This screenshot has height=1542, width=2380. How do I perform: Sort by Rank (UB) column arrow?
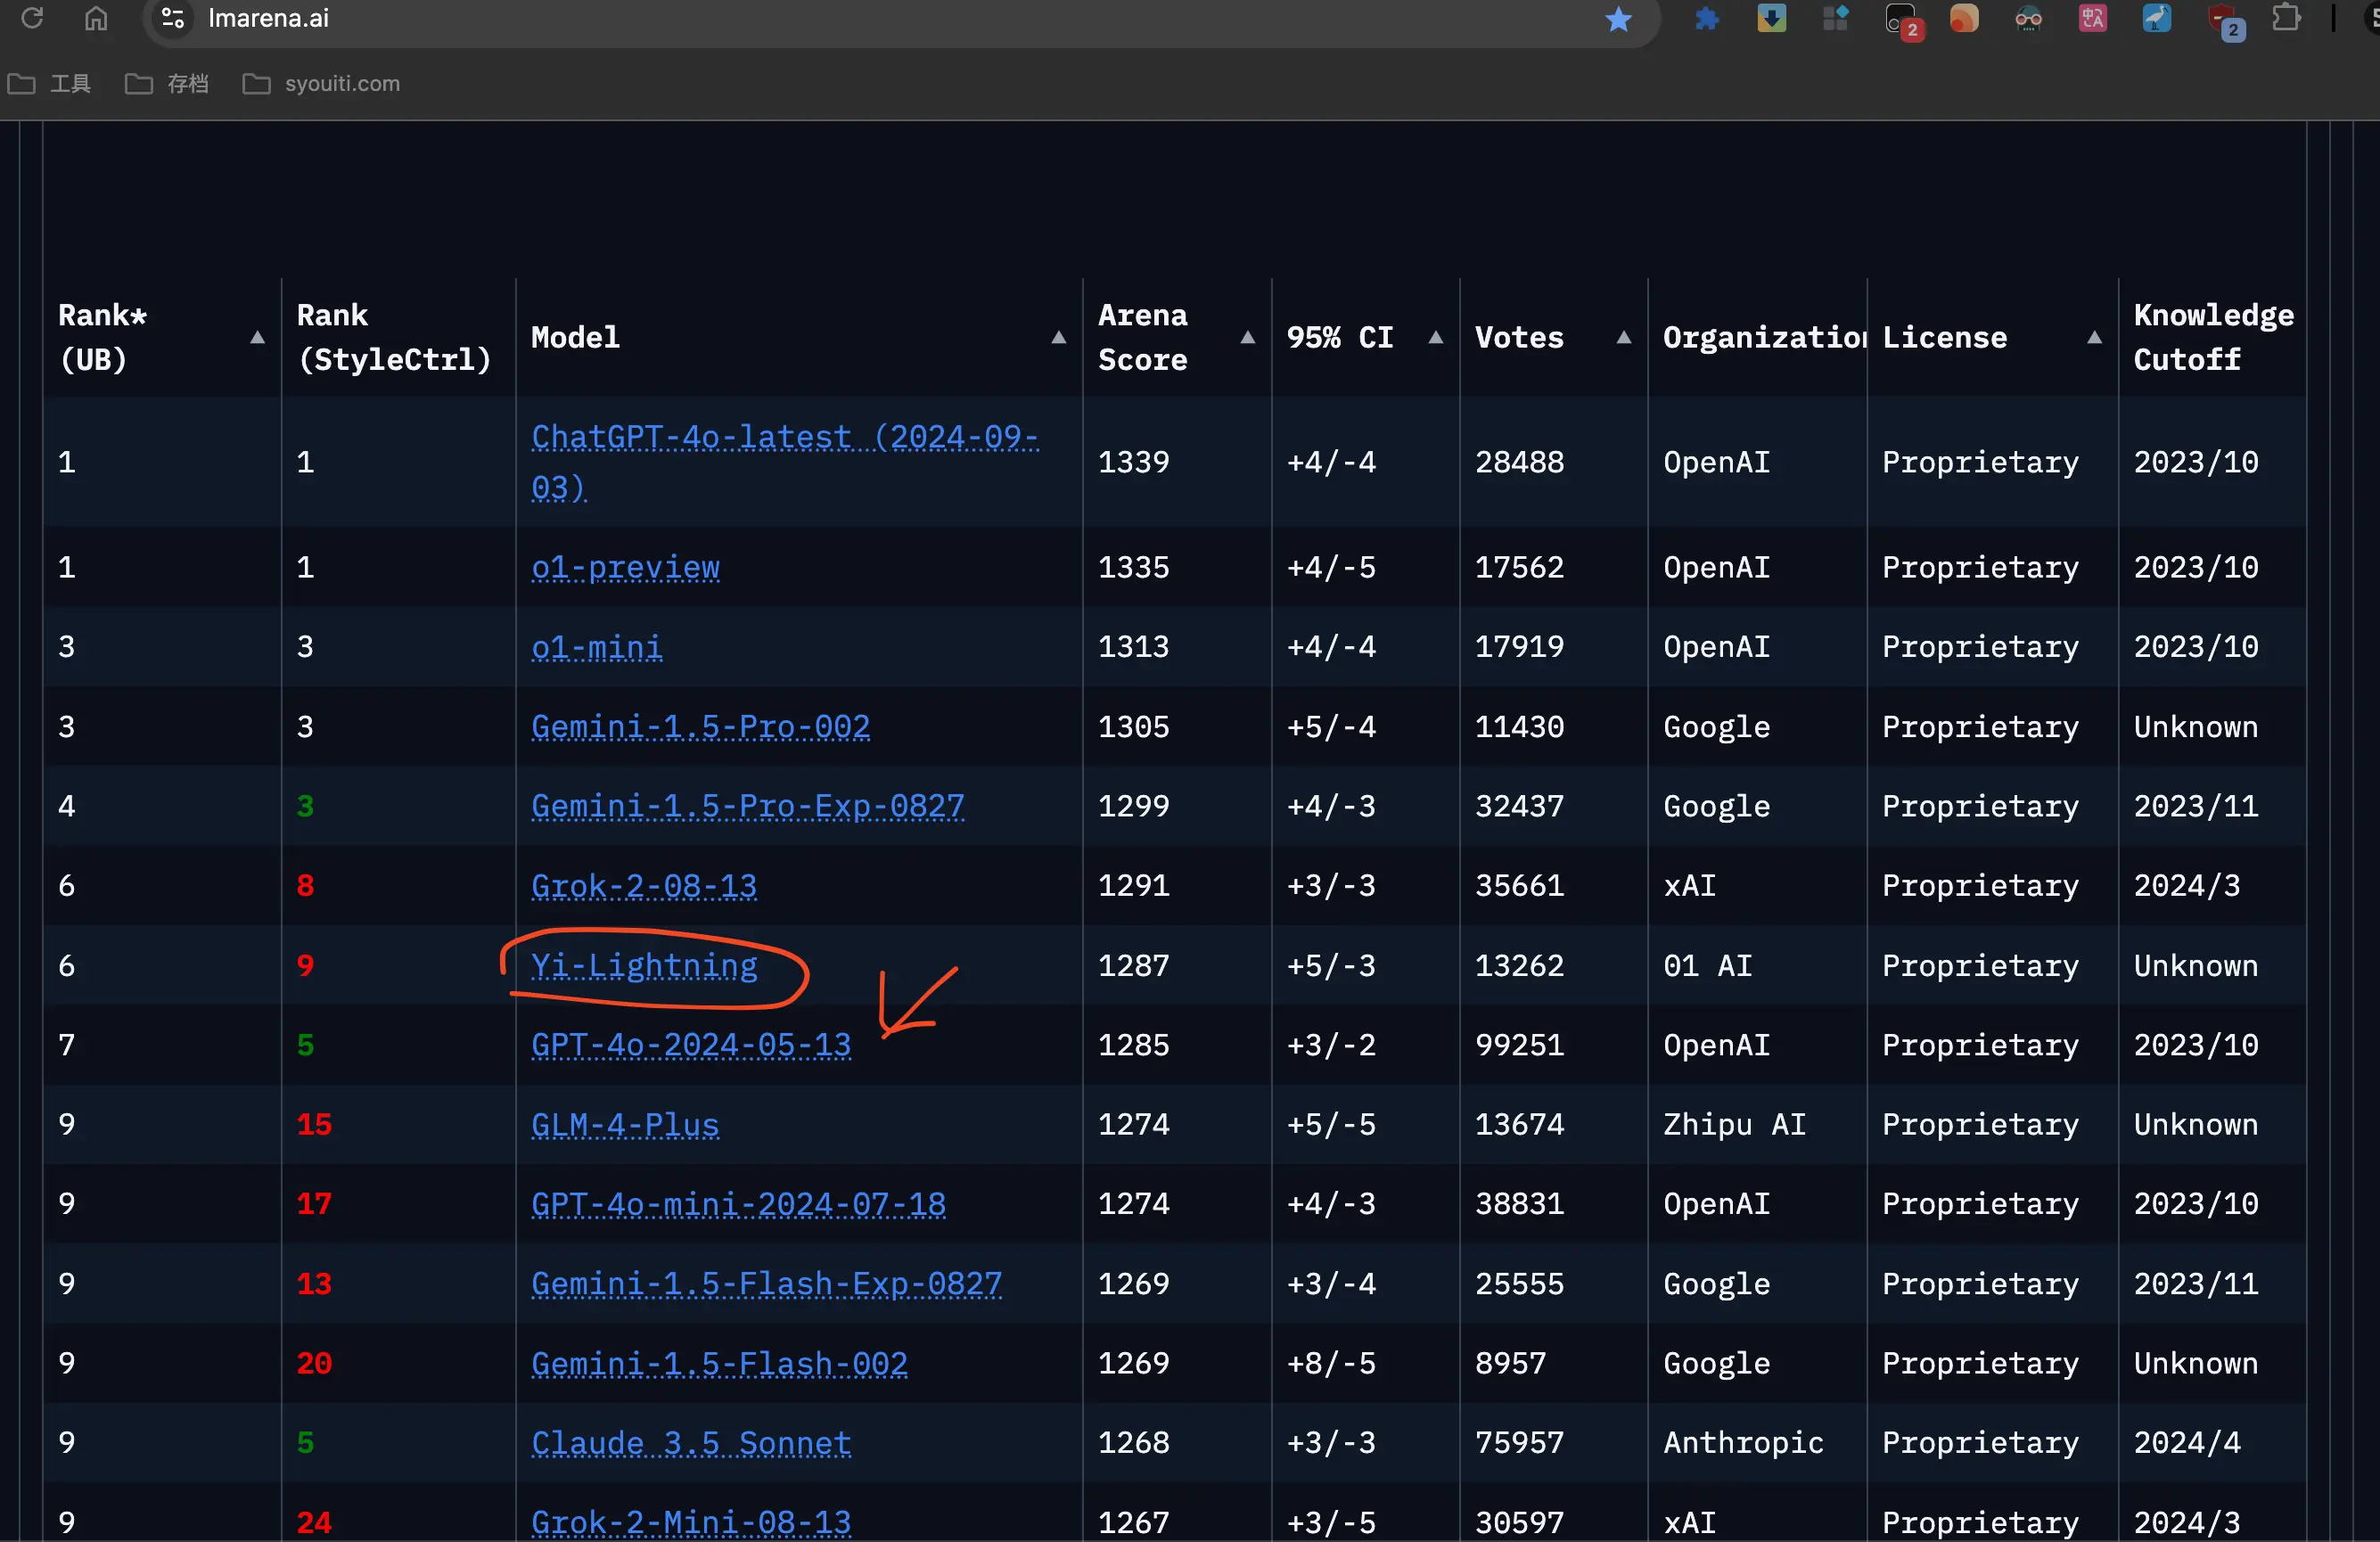(x=257, y=338)
